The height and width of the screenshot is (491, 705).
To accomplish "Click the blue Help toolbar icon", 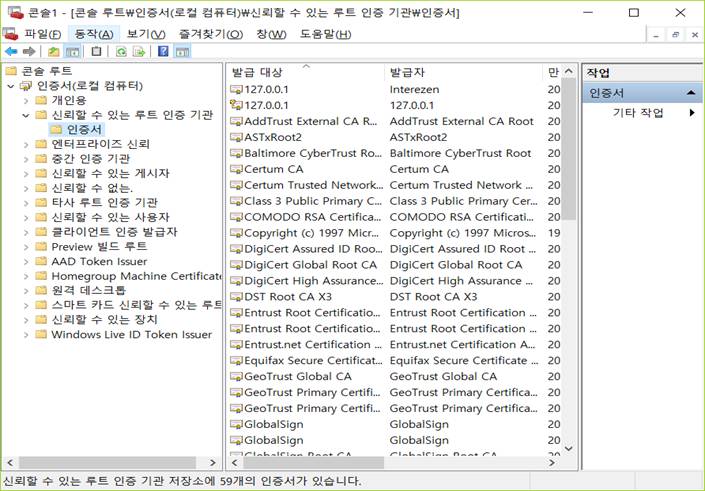I will point(163,51).
